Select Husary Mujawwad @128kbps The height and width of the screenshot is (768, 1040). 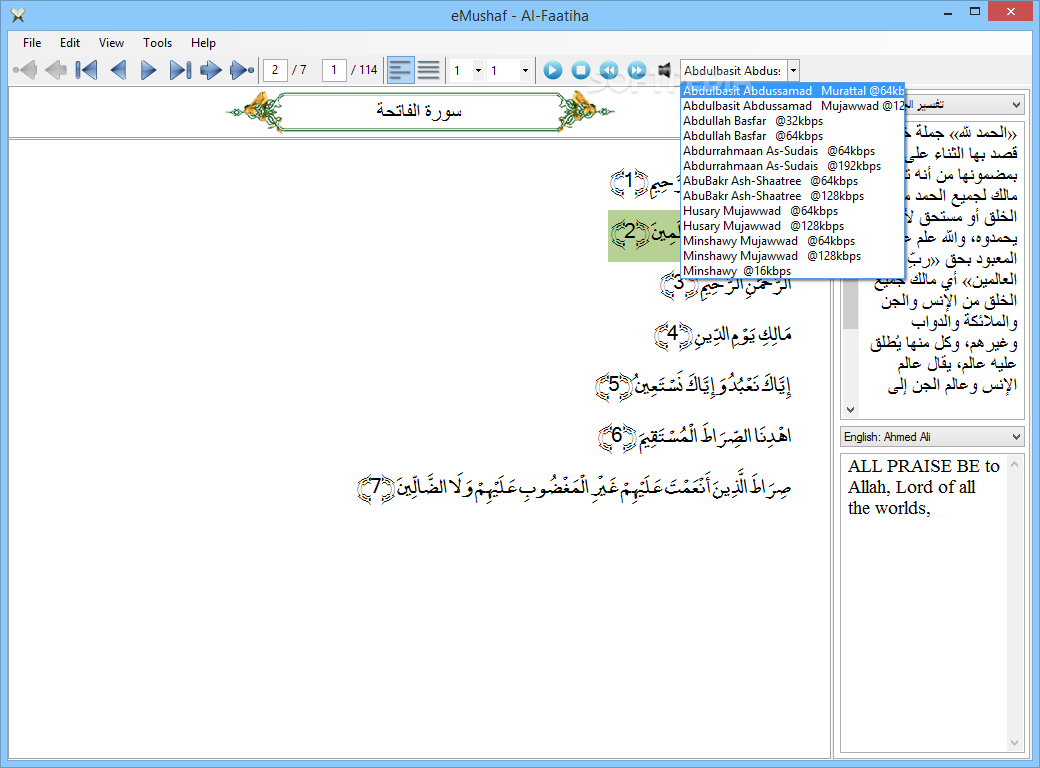793,226
